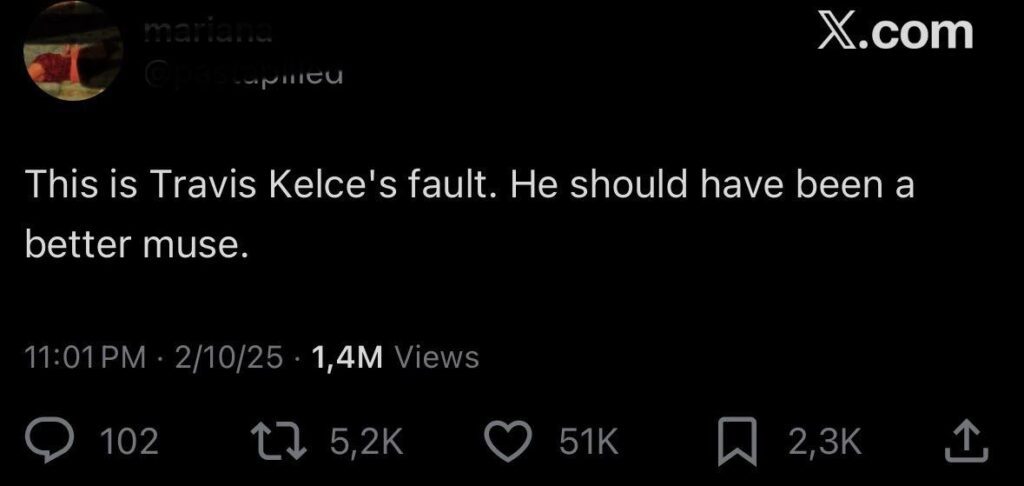Click the 2/10/25 date link

[x=228, y=356]
